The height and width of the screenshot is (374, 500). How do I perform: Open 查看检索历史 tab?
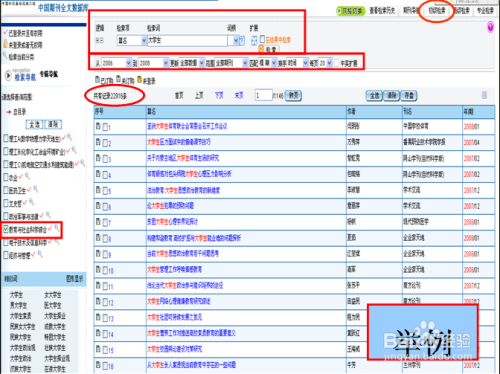[382, 11]
